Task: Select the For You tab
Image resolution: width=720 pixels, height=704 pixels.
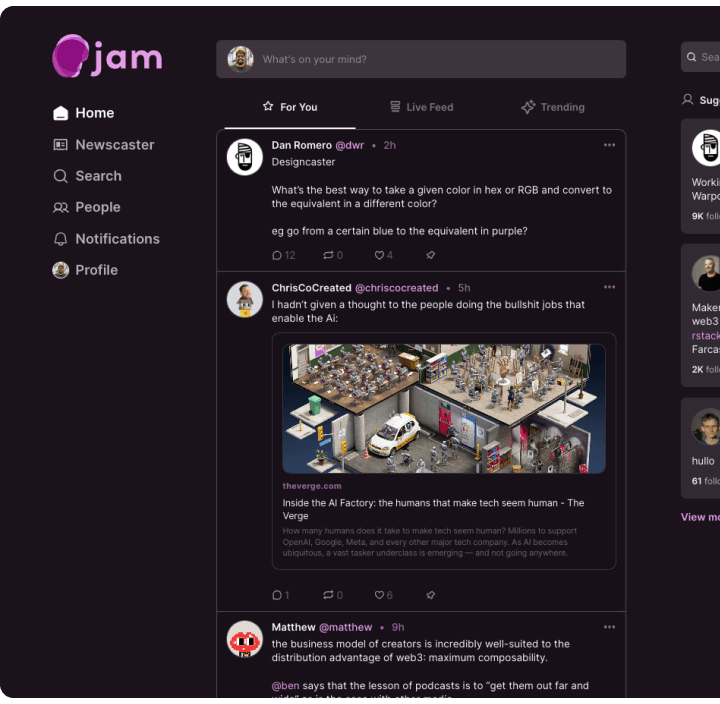Action: pyautogui.click(x=290, y=107)
